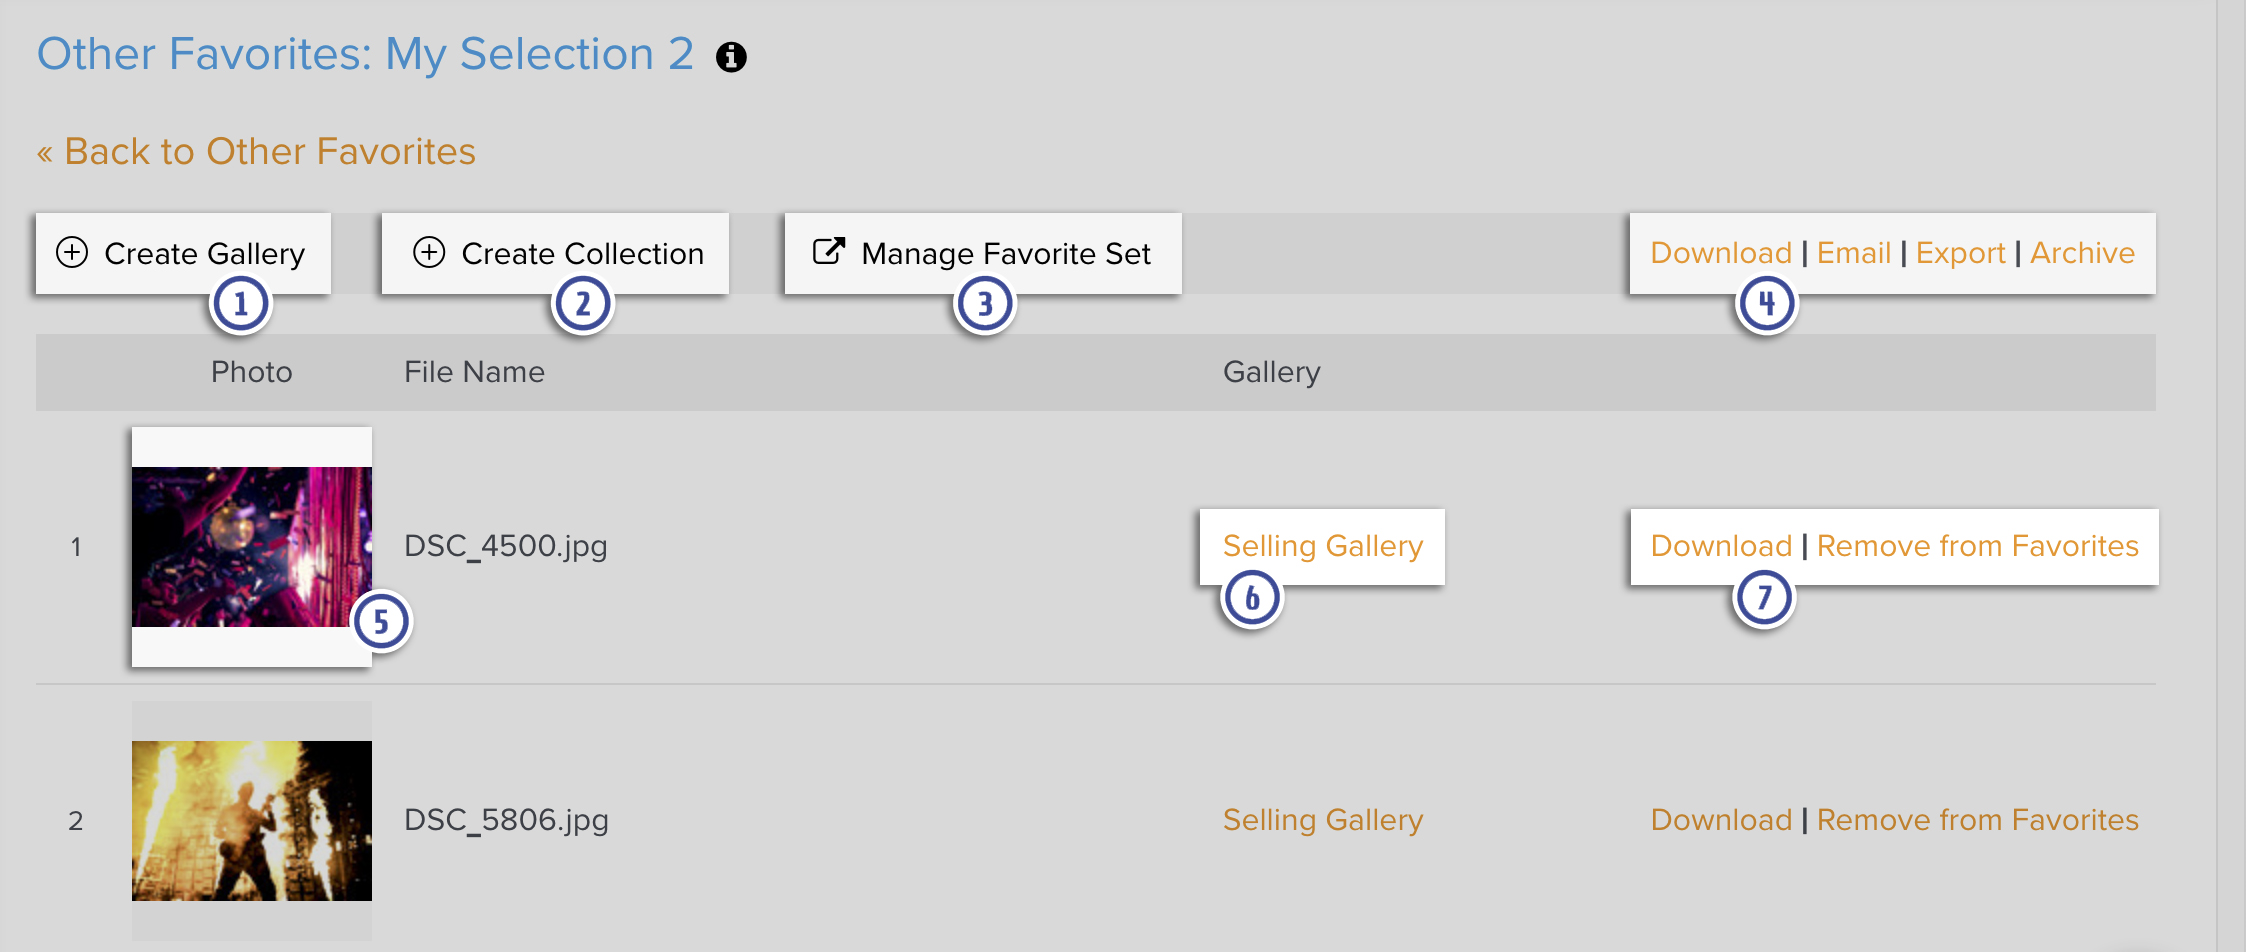The width and height of the screenshot is (2246, 952).
Task: Download the whole favorite set
Action: tap(1721, 253)
